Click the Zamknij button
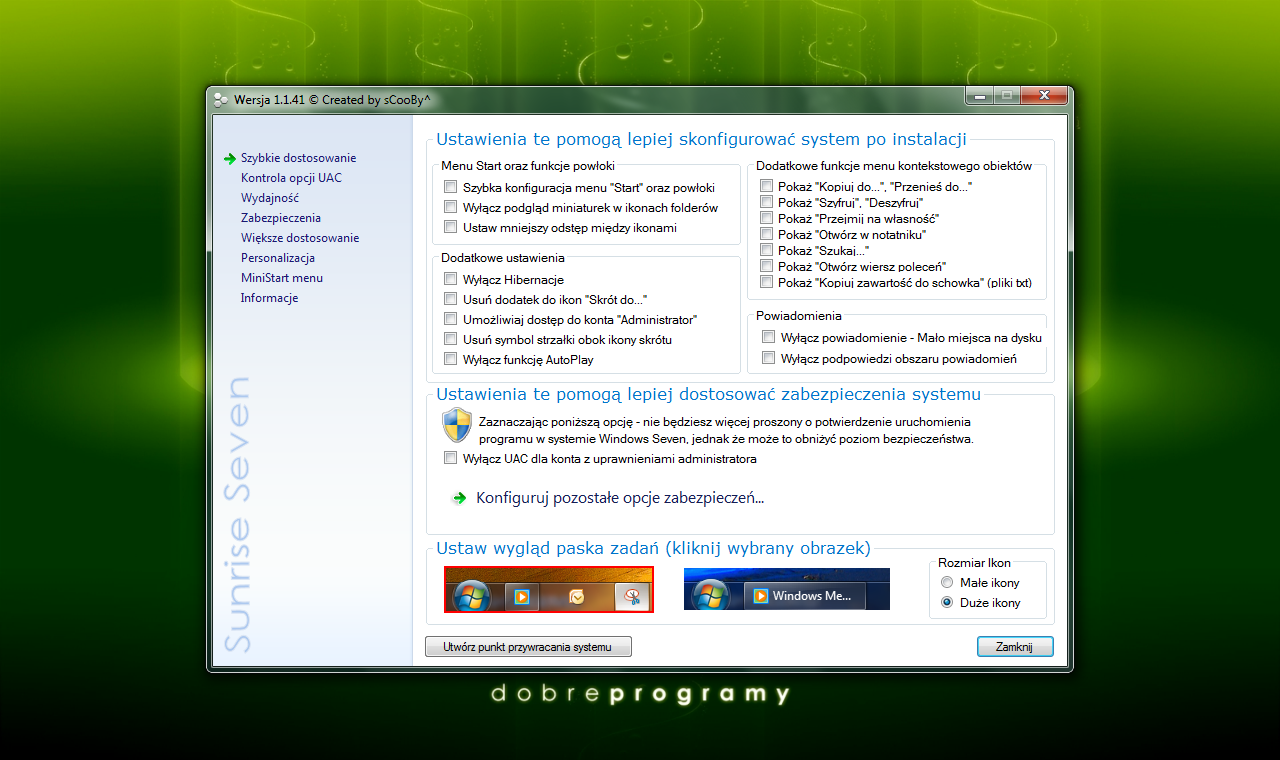Screen dimensions: 1280x760 pyautogui.click(x=1014, y=647)
